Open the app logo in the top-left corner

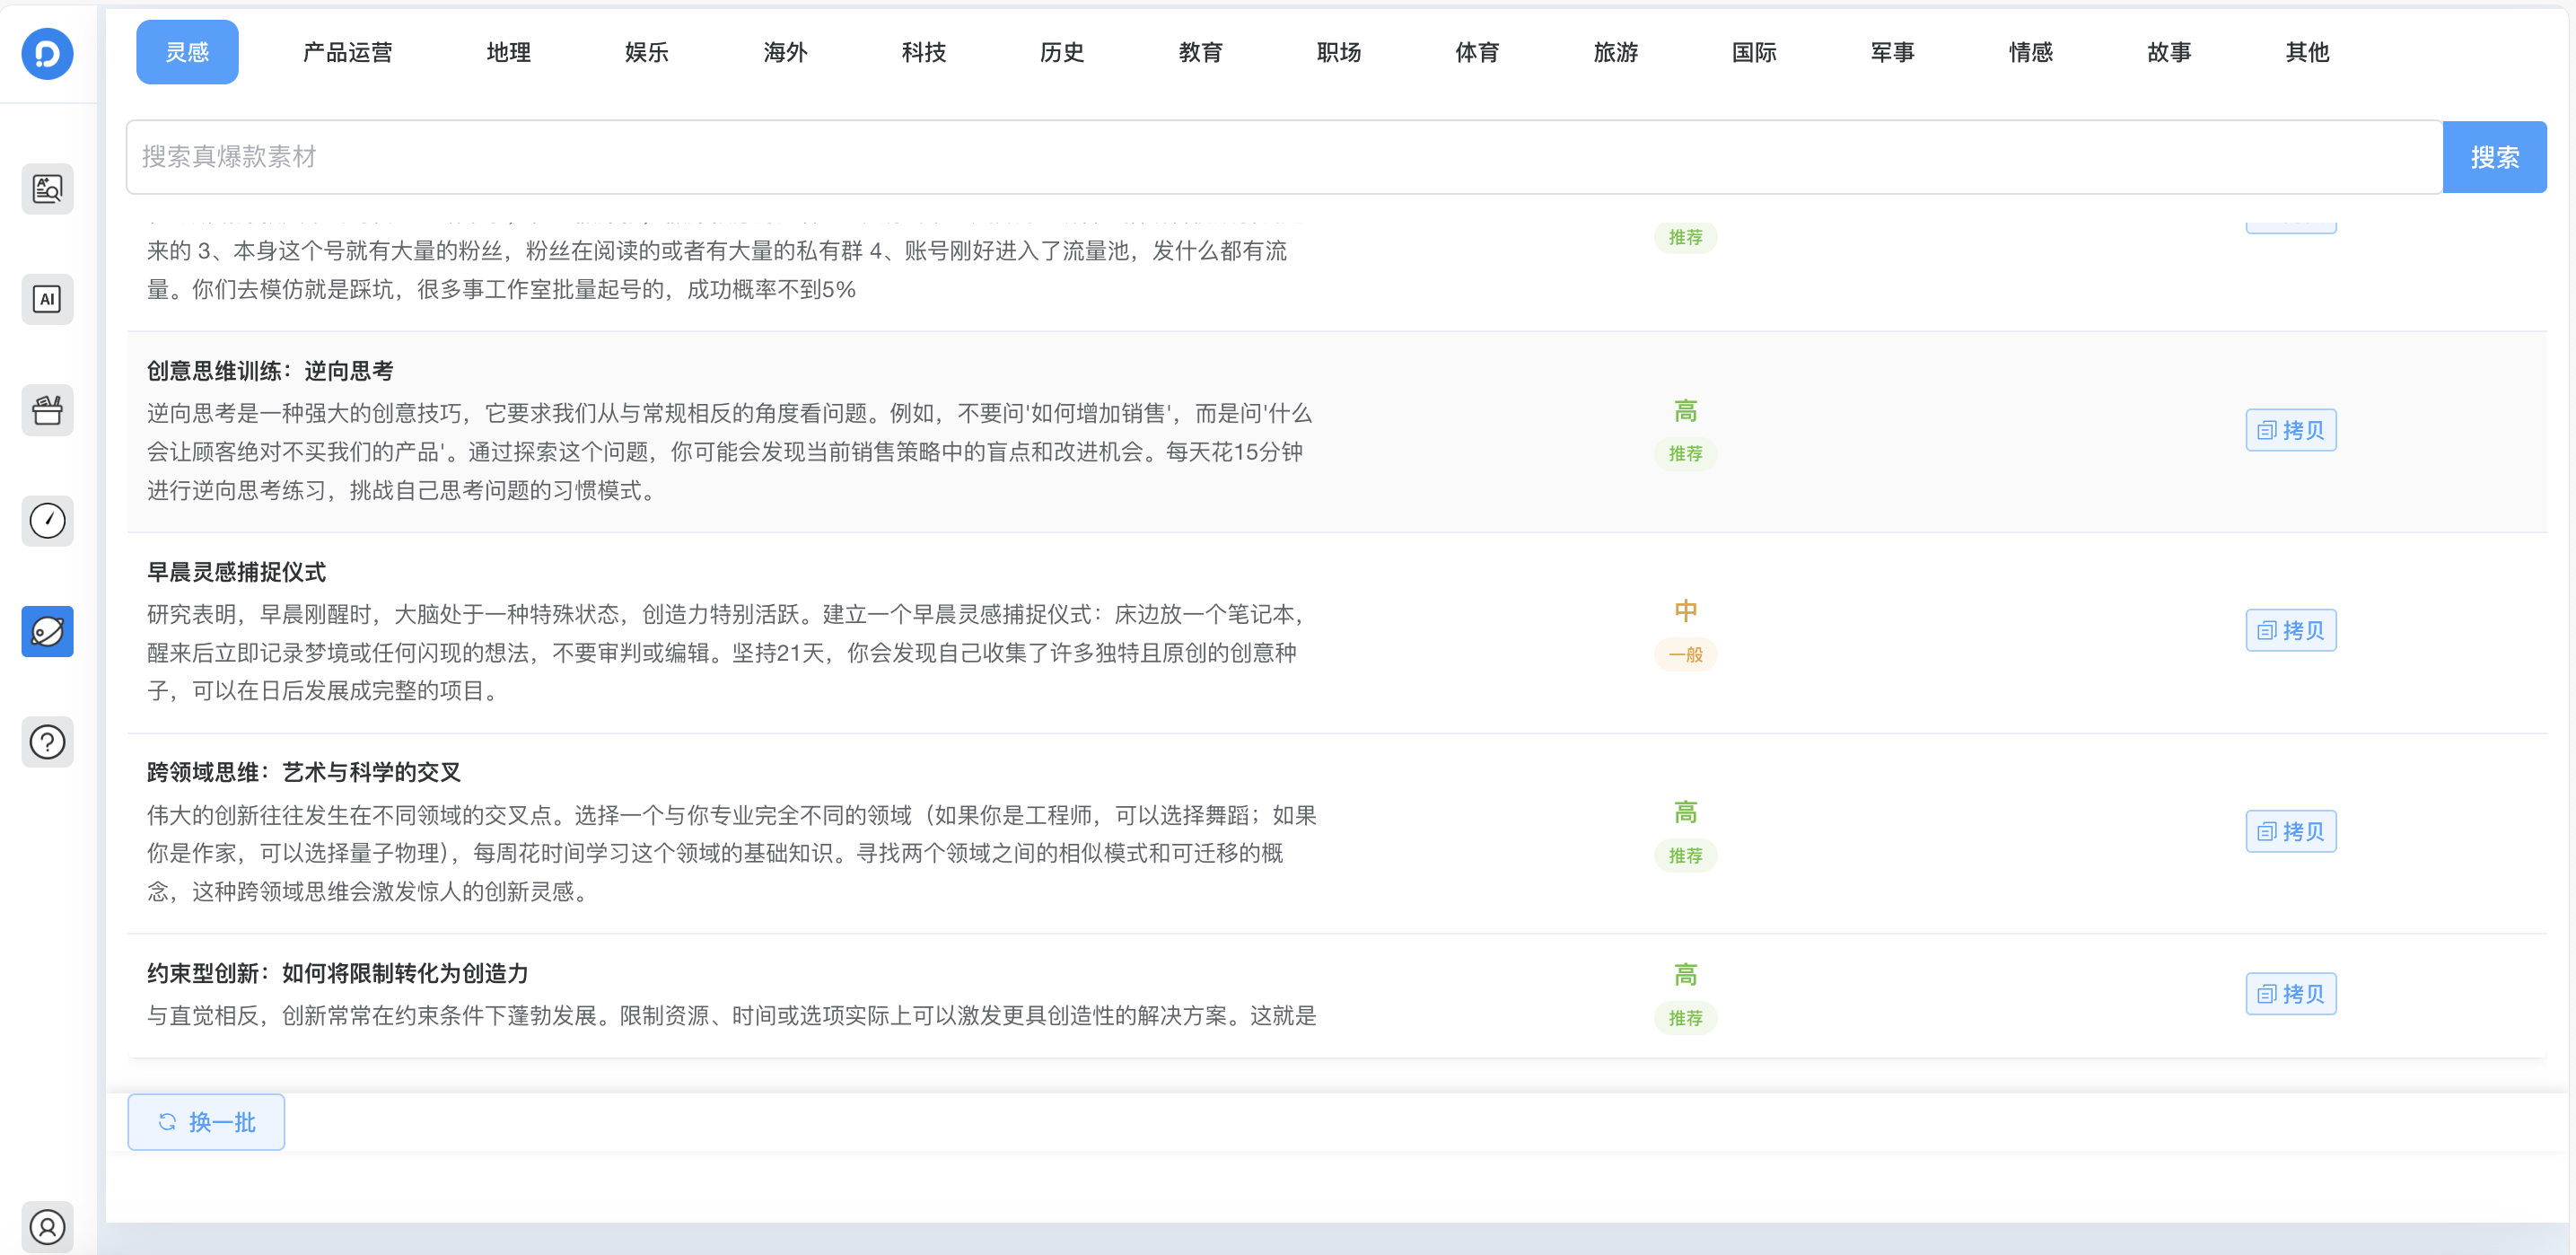pos(47,53)
